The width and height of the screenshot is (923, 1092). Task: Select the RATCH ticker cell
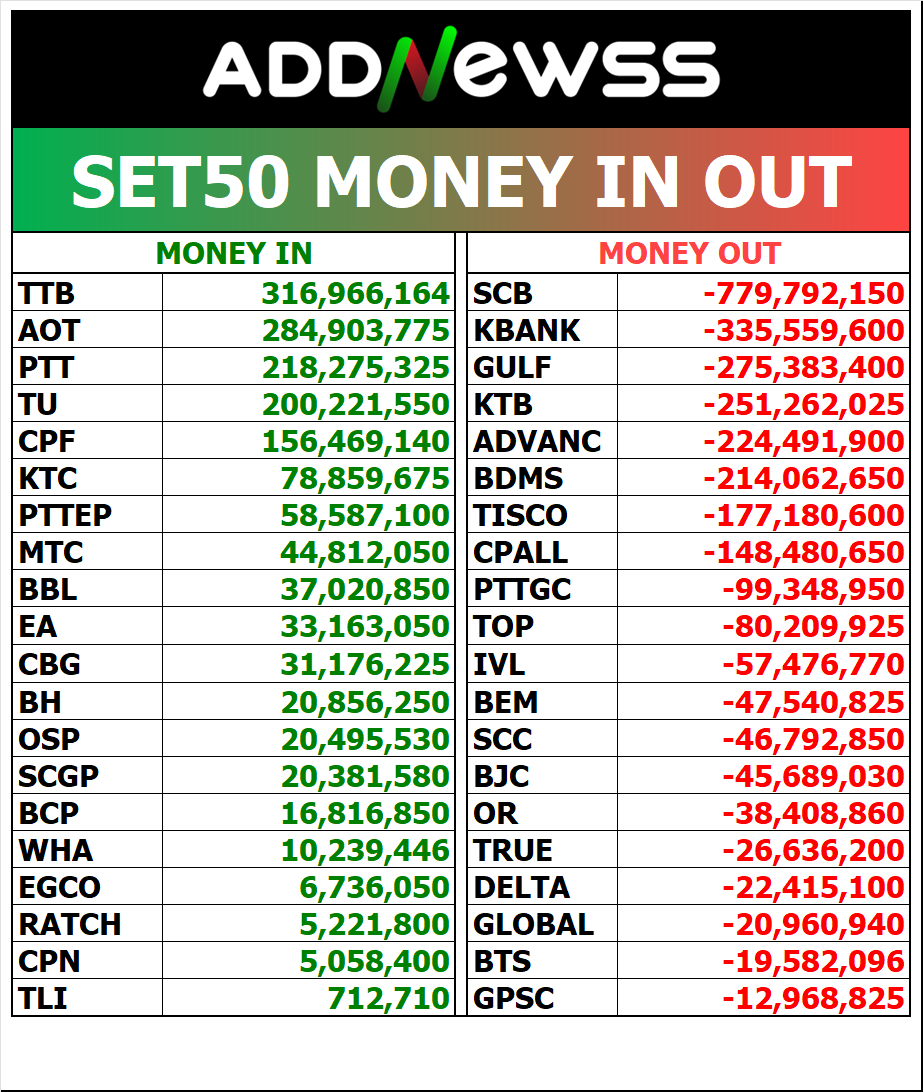69,924
